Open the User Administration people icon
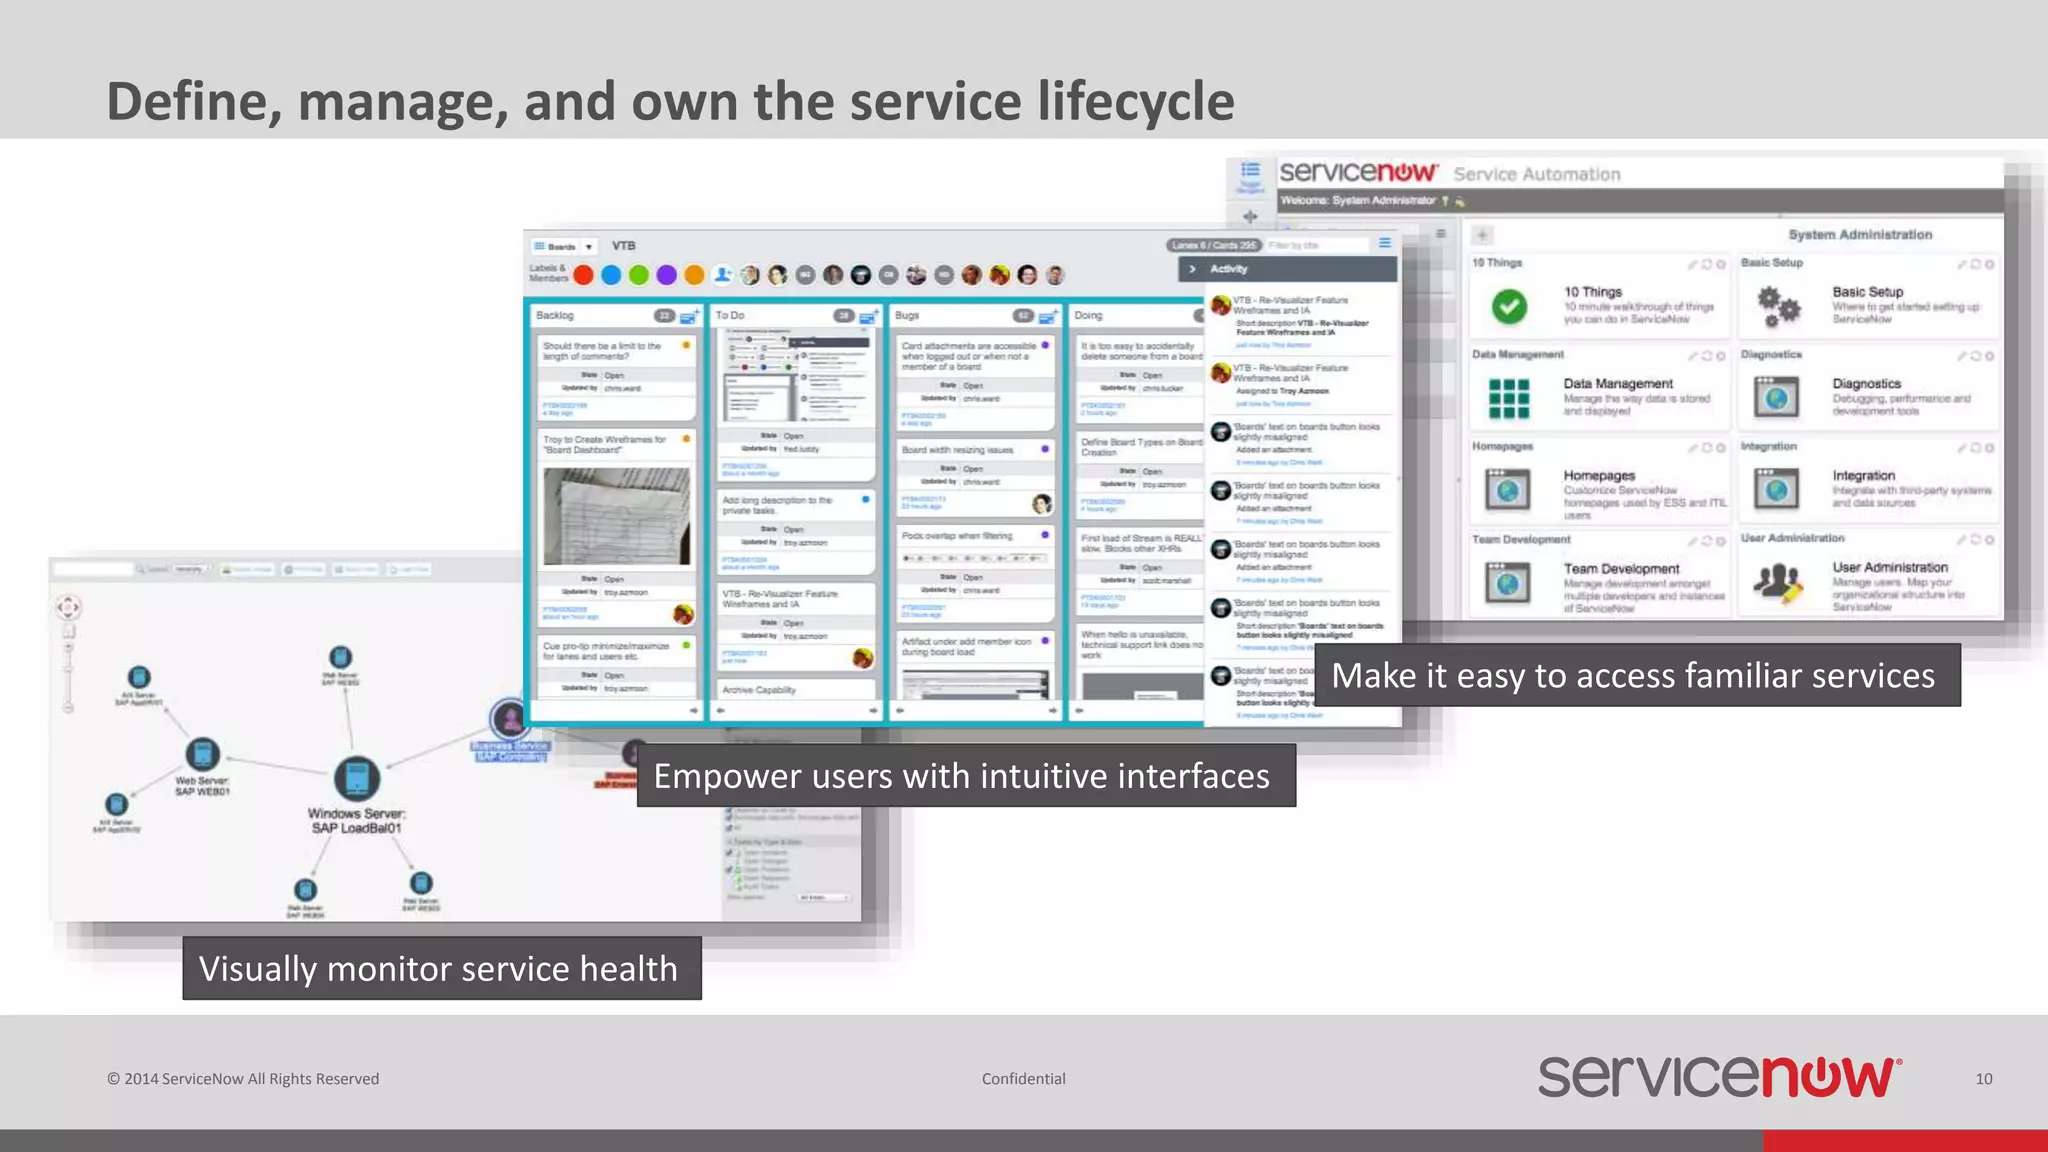Image resolution: width=2048 pixels, height=1152 pixels. (1778, 582)
